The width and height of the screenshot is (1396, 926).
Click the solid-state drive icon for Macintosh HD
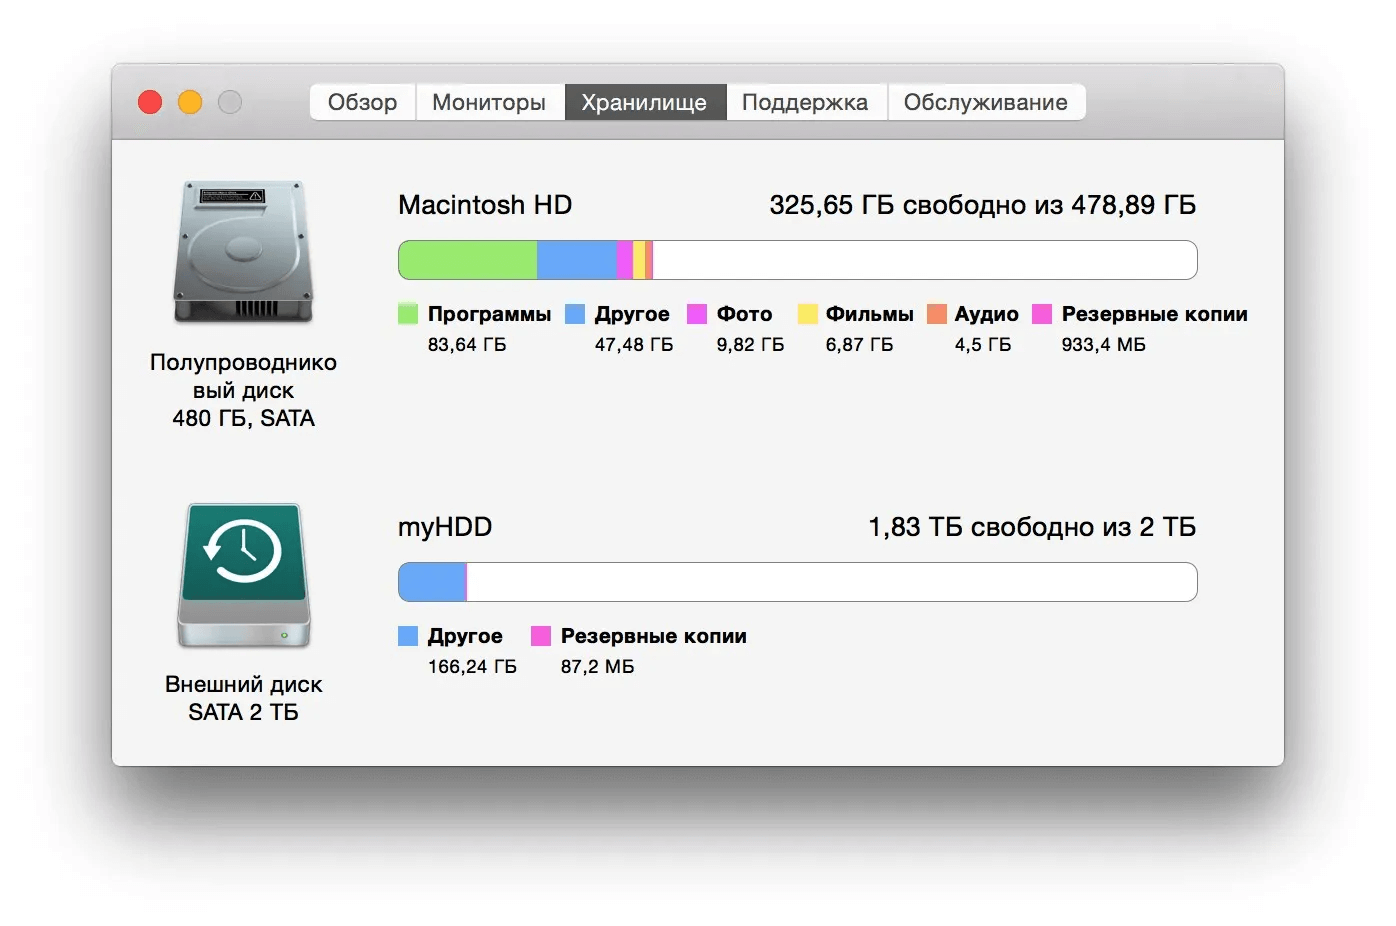point(243,252)
